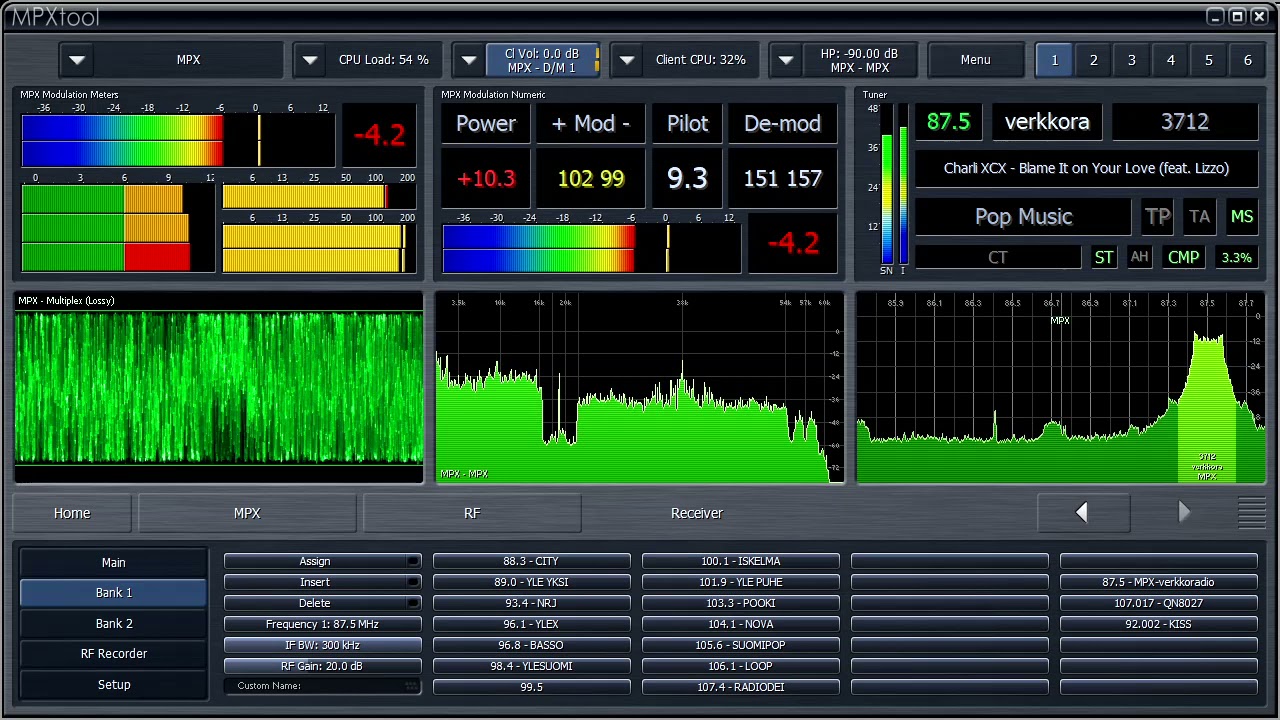This screenshot has height=720, width=1280.
Task: Click the Delete button
Action: click(x=322, y=603)
